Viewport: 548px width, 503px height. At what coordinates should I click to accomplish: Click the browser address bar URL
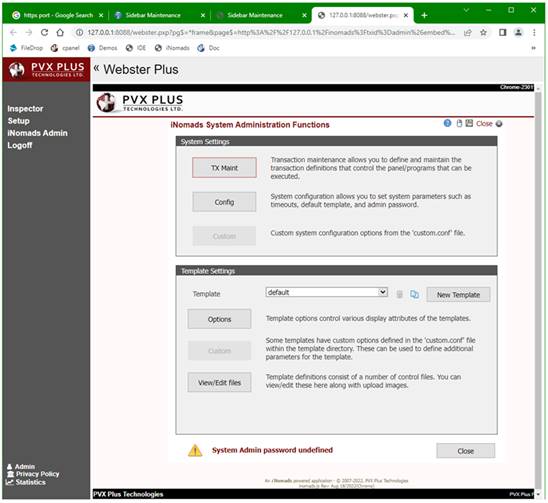[271, 33]
